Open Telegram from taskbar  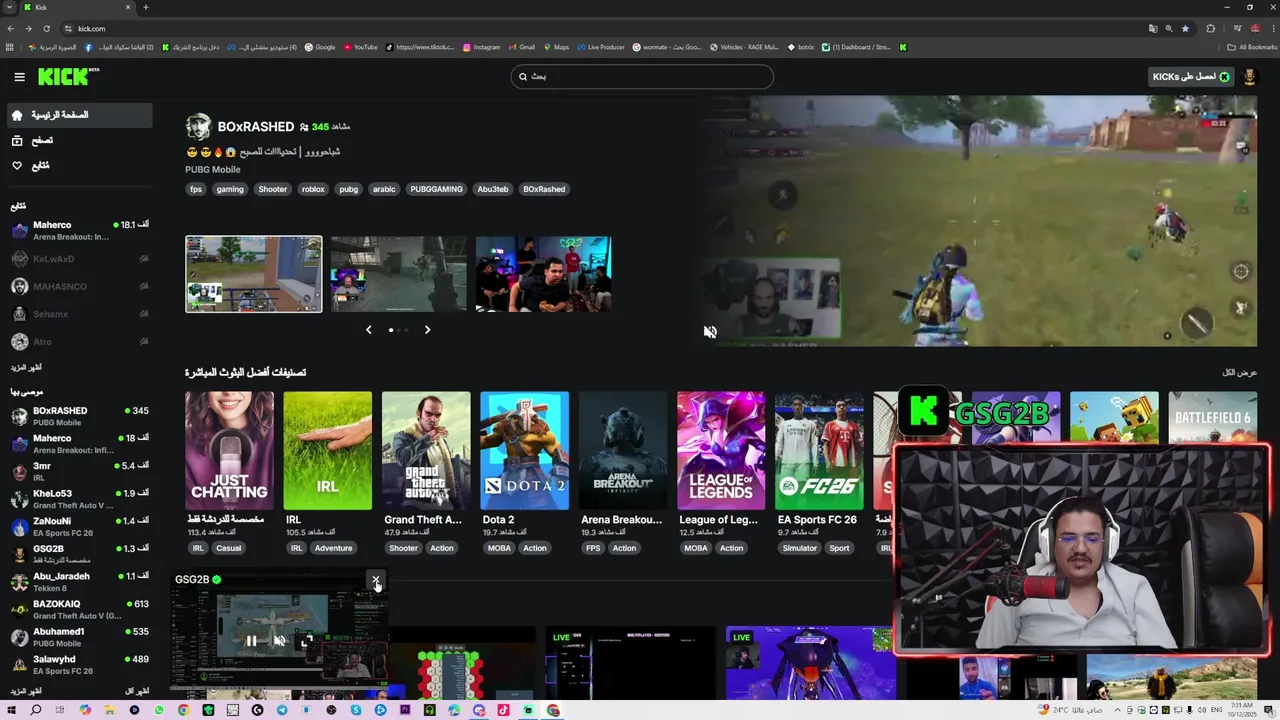[x=282, y=710]
